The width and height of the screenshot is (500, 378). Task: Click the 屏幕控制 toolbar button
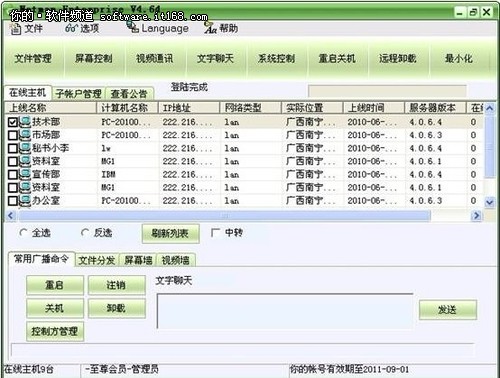94,59
